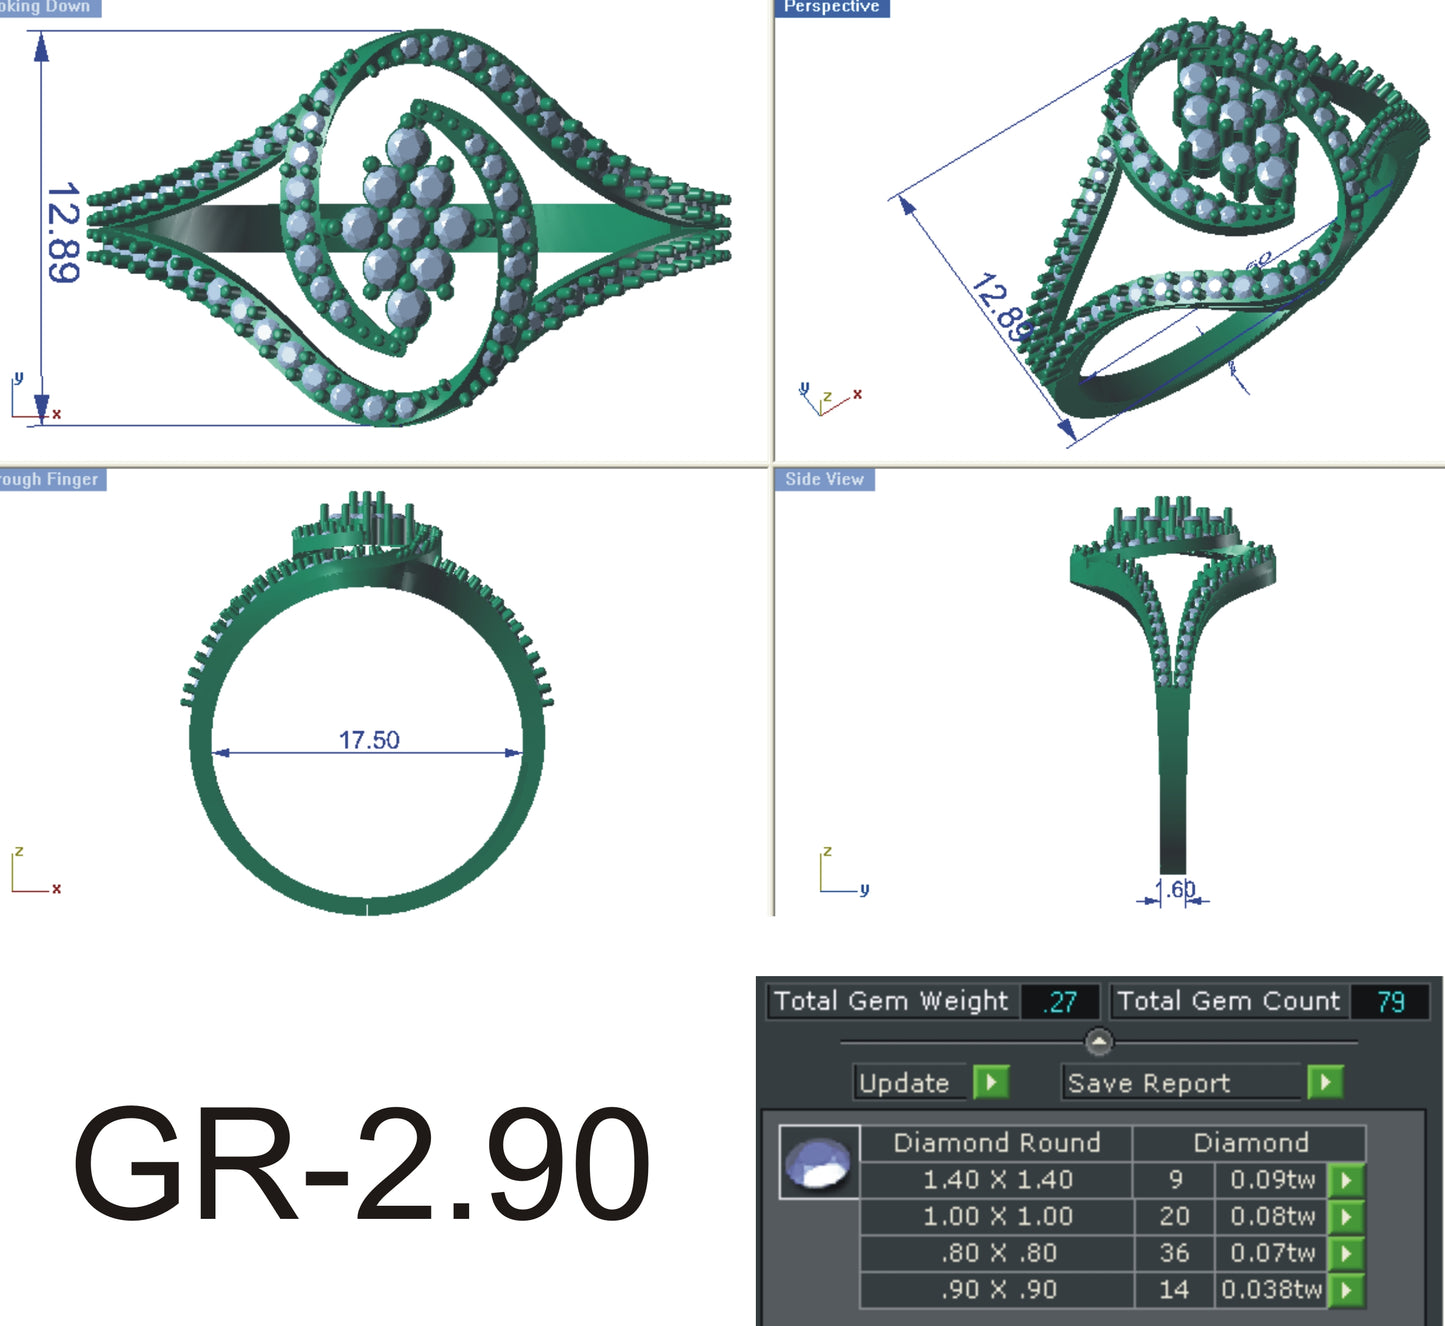Select the Perspective viewport title bar
Viewport: 1445px width, 1326px height.
[x=833, y=7]
